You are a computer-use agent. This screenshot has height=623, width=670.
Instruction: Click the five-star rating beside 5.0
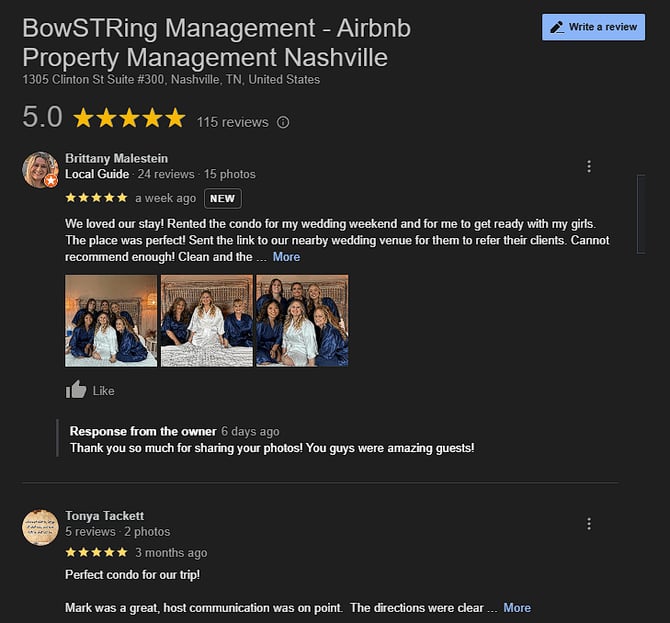129,118
